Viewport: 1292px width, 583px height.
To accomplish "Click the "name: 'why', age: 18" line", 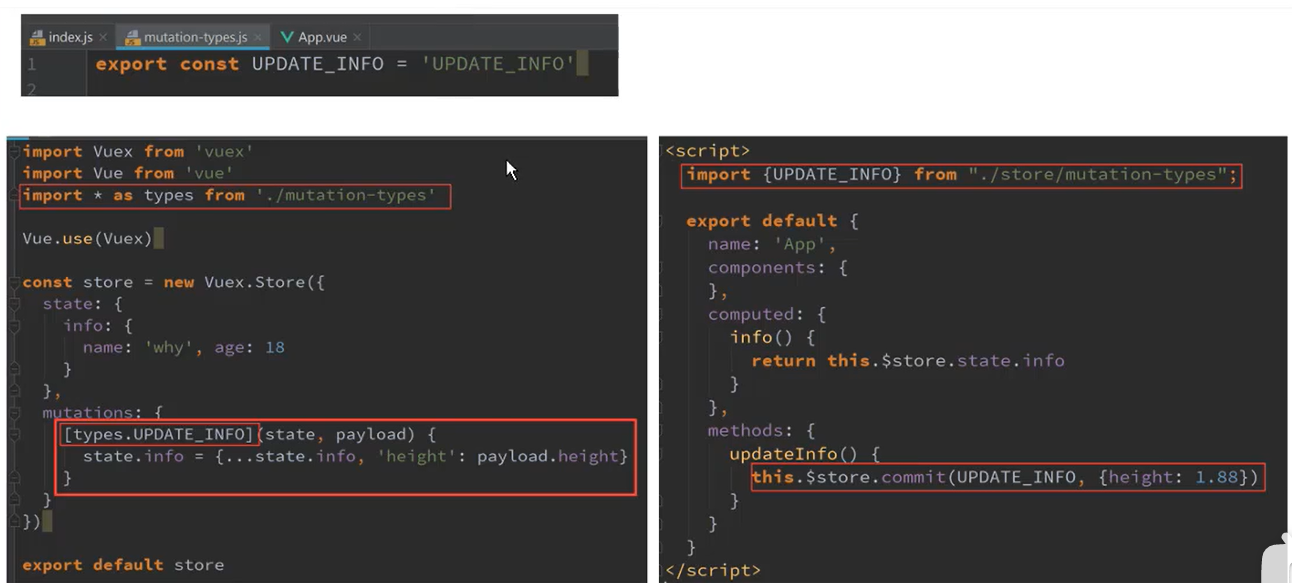I will (184, 348).
